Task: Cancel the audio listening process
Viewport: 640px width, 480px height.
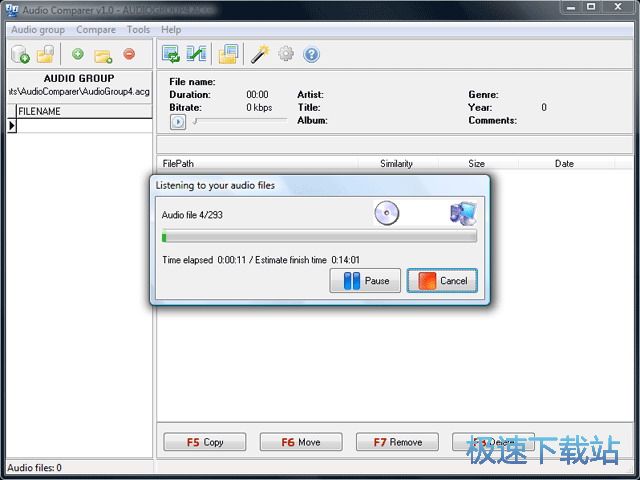Action: pos(442,281)
